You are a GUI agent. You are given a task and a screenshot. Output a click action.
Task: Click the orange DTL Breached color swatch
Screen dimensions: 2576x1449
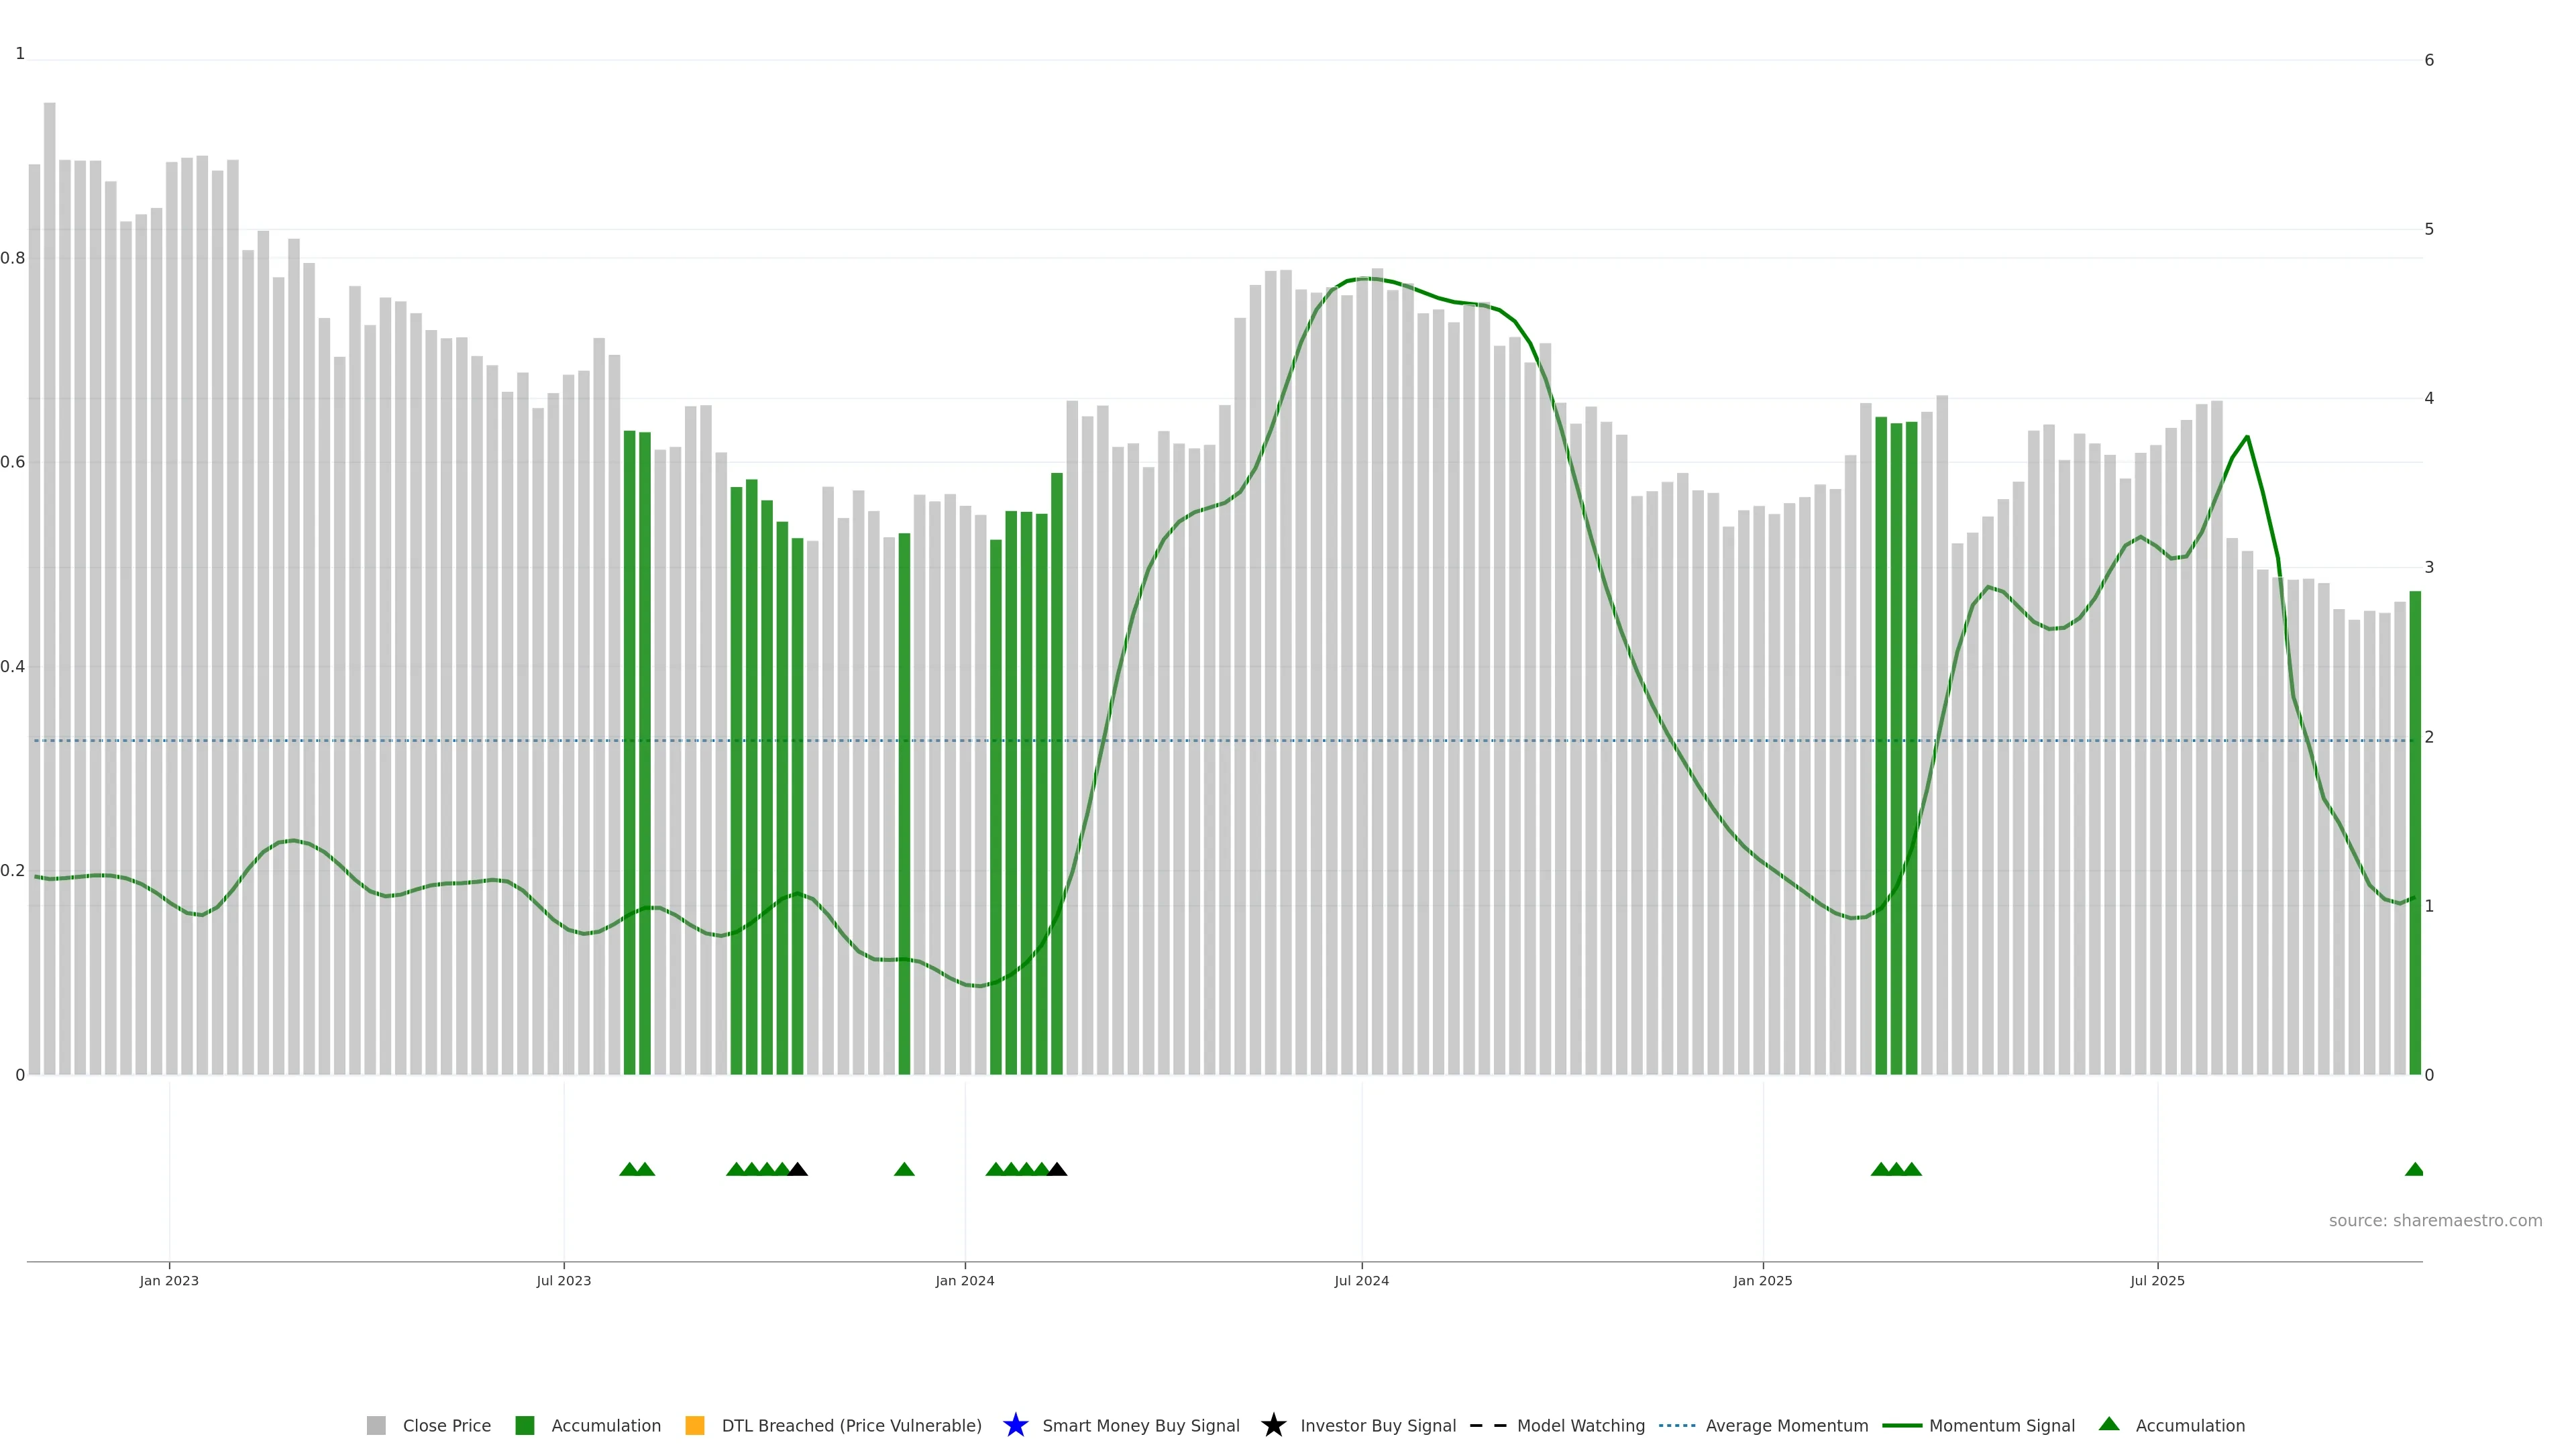[x=694, y=1425]
